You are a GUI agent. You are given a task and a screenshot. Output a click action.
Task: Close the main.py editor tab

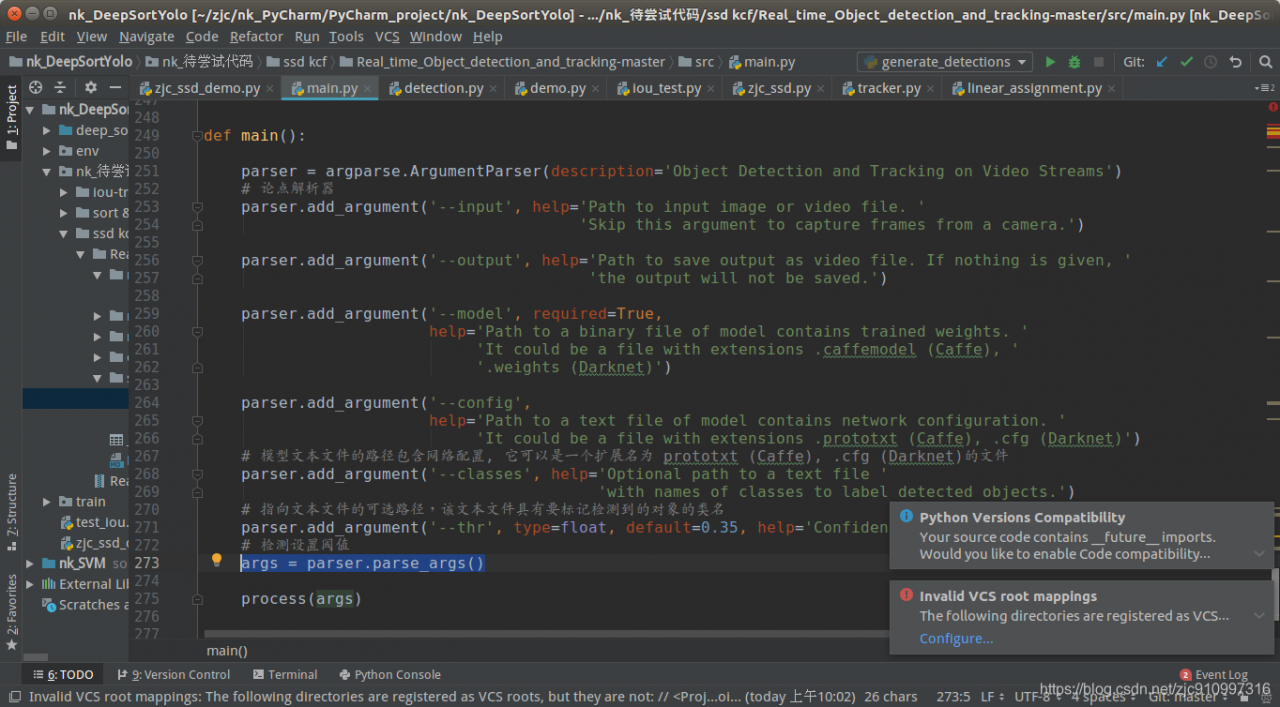(x=368, y=88)
